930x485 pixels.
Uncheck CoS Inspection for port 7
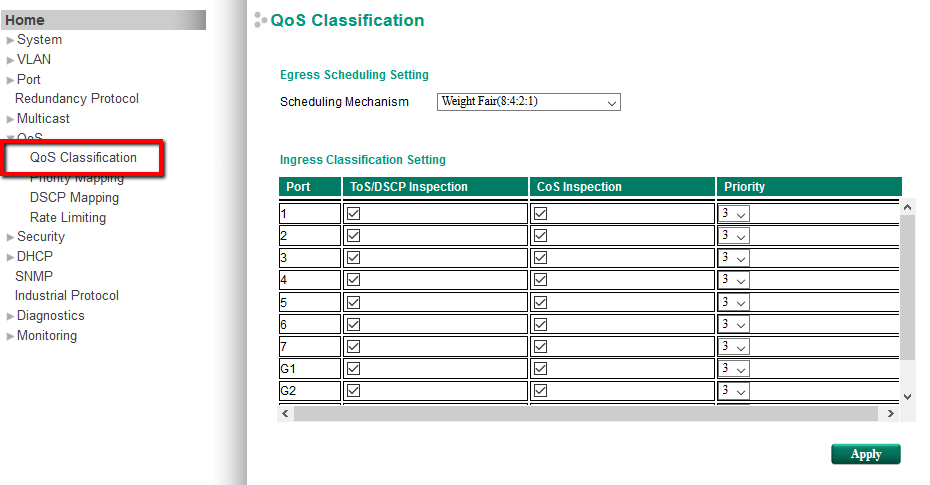point(540,347)
